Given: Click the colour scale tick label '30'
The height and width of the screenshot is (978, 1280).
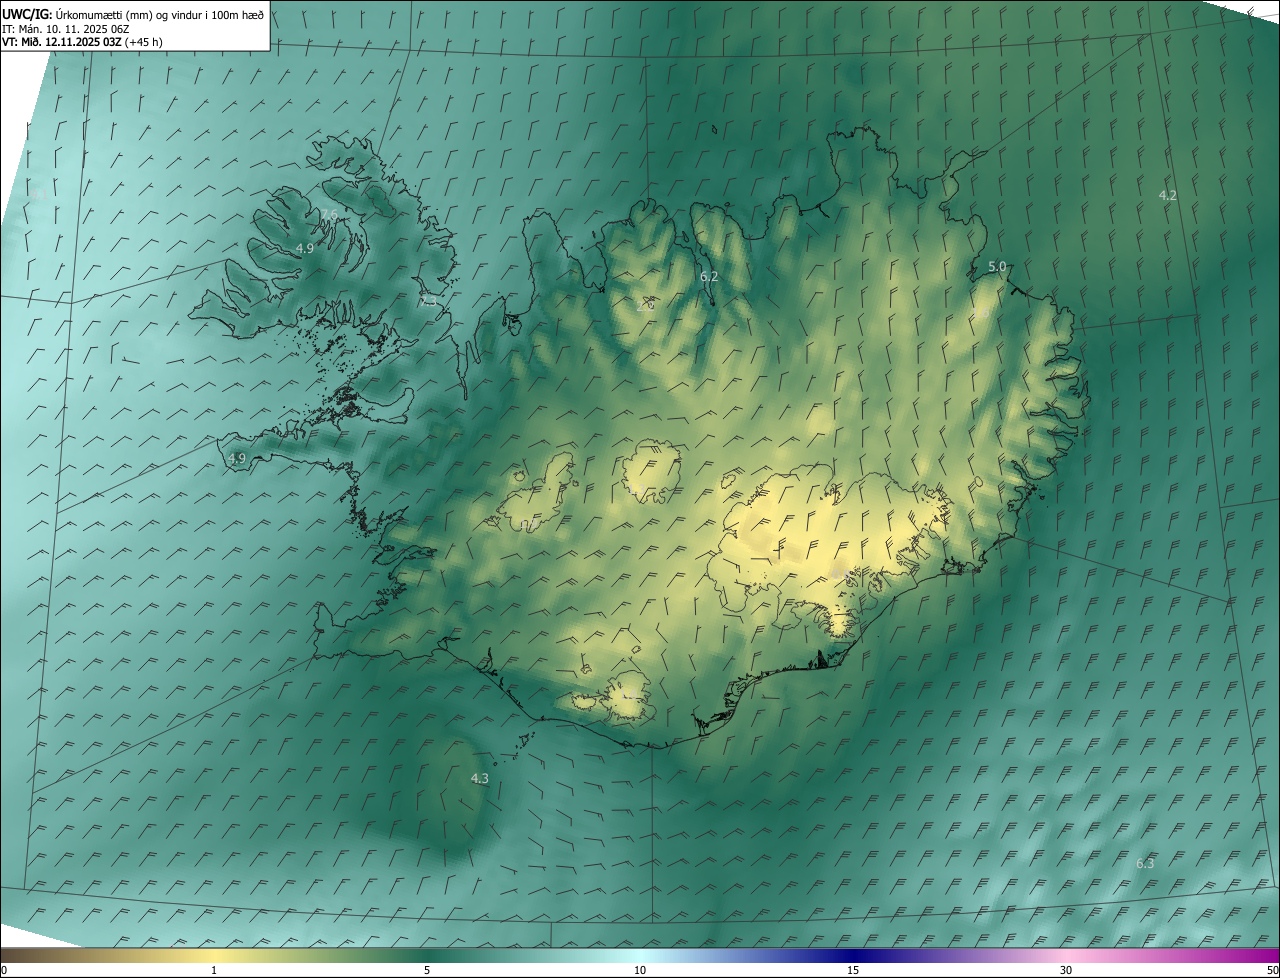Looking at the screenshot, I should [x=1066, y=970].
